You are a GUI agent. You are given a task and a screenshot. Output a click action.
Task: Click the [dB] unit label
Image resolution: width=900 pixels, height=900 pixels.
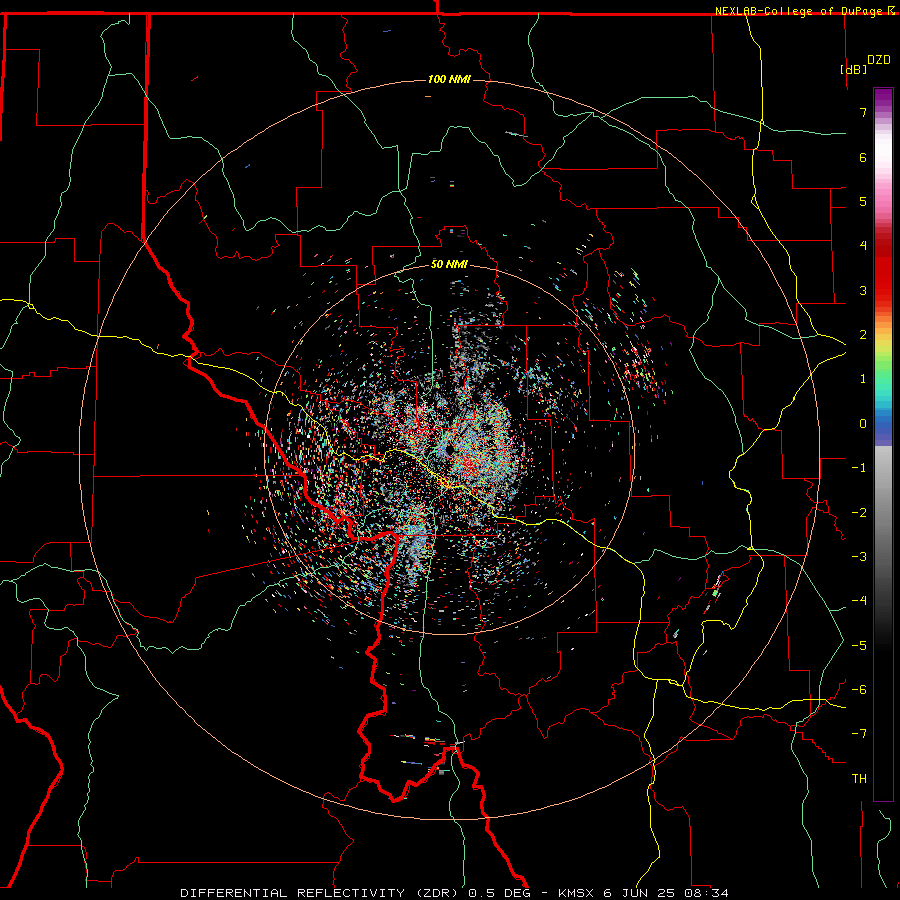(x=853, y=69)
